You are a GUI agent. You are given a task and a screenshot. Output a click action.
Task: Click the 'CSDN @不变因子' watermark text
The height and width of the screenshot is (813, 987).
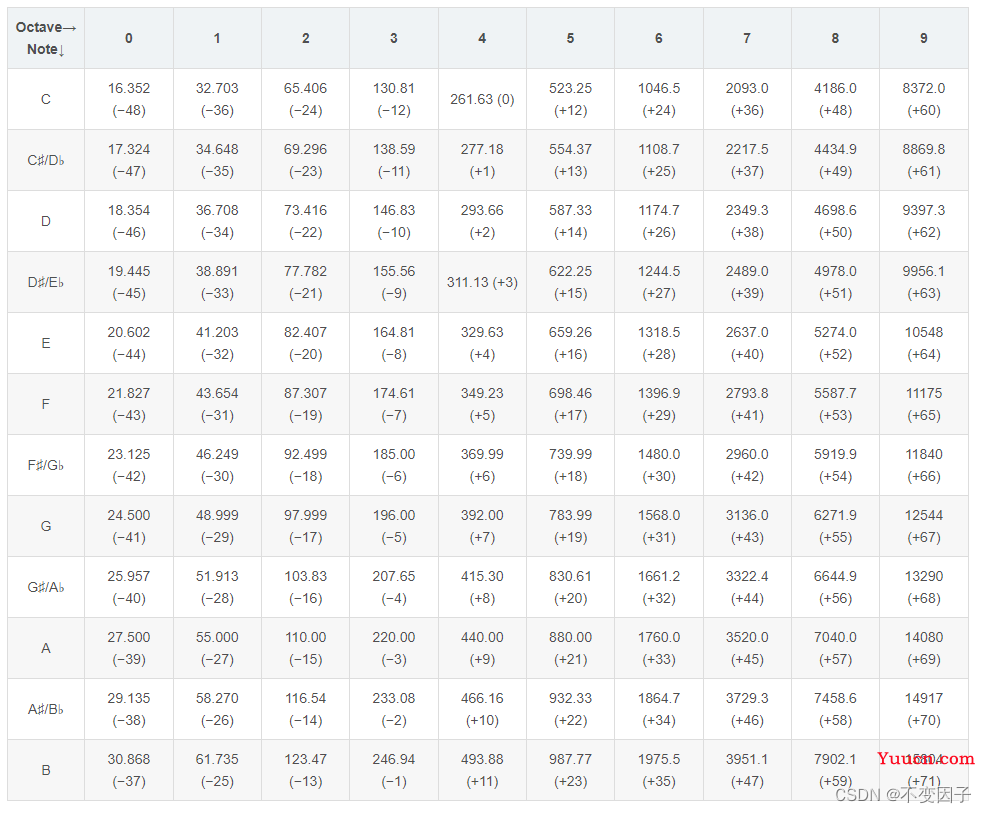point(902,795)
